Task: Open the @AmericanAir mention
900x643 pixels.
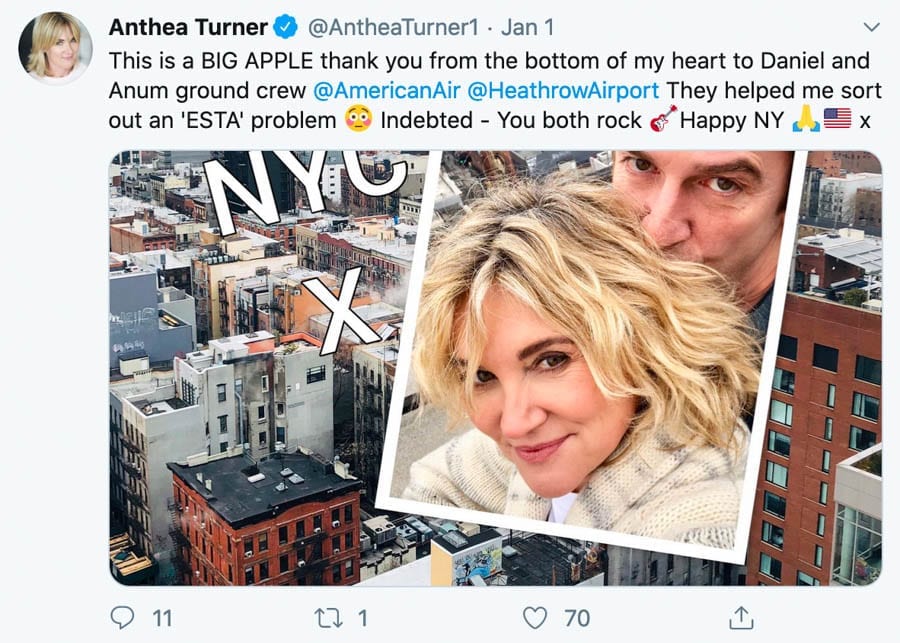Action: [386, 90]
